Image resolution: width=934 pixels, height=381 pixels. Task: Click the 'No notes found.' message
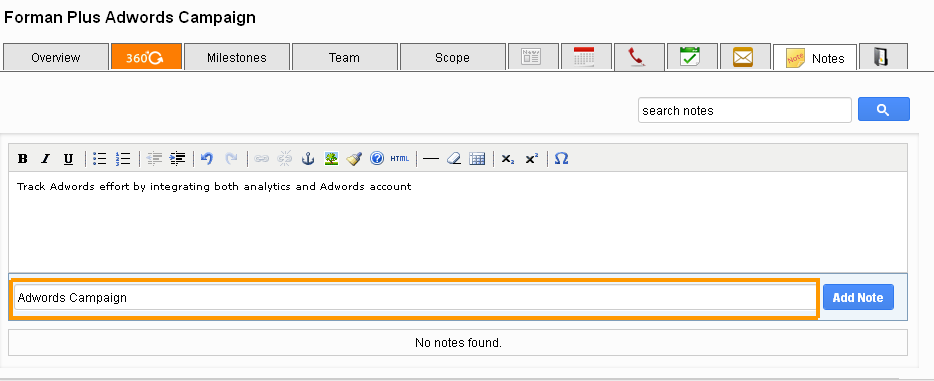pyautogui.click(x=458, y=343)
